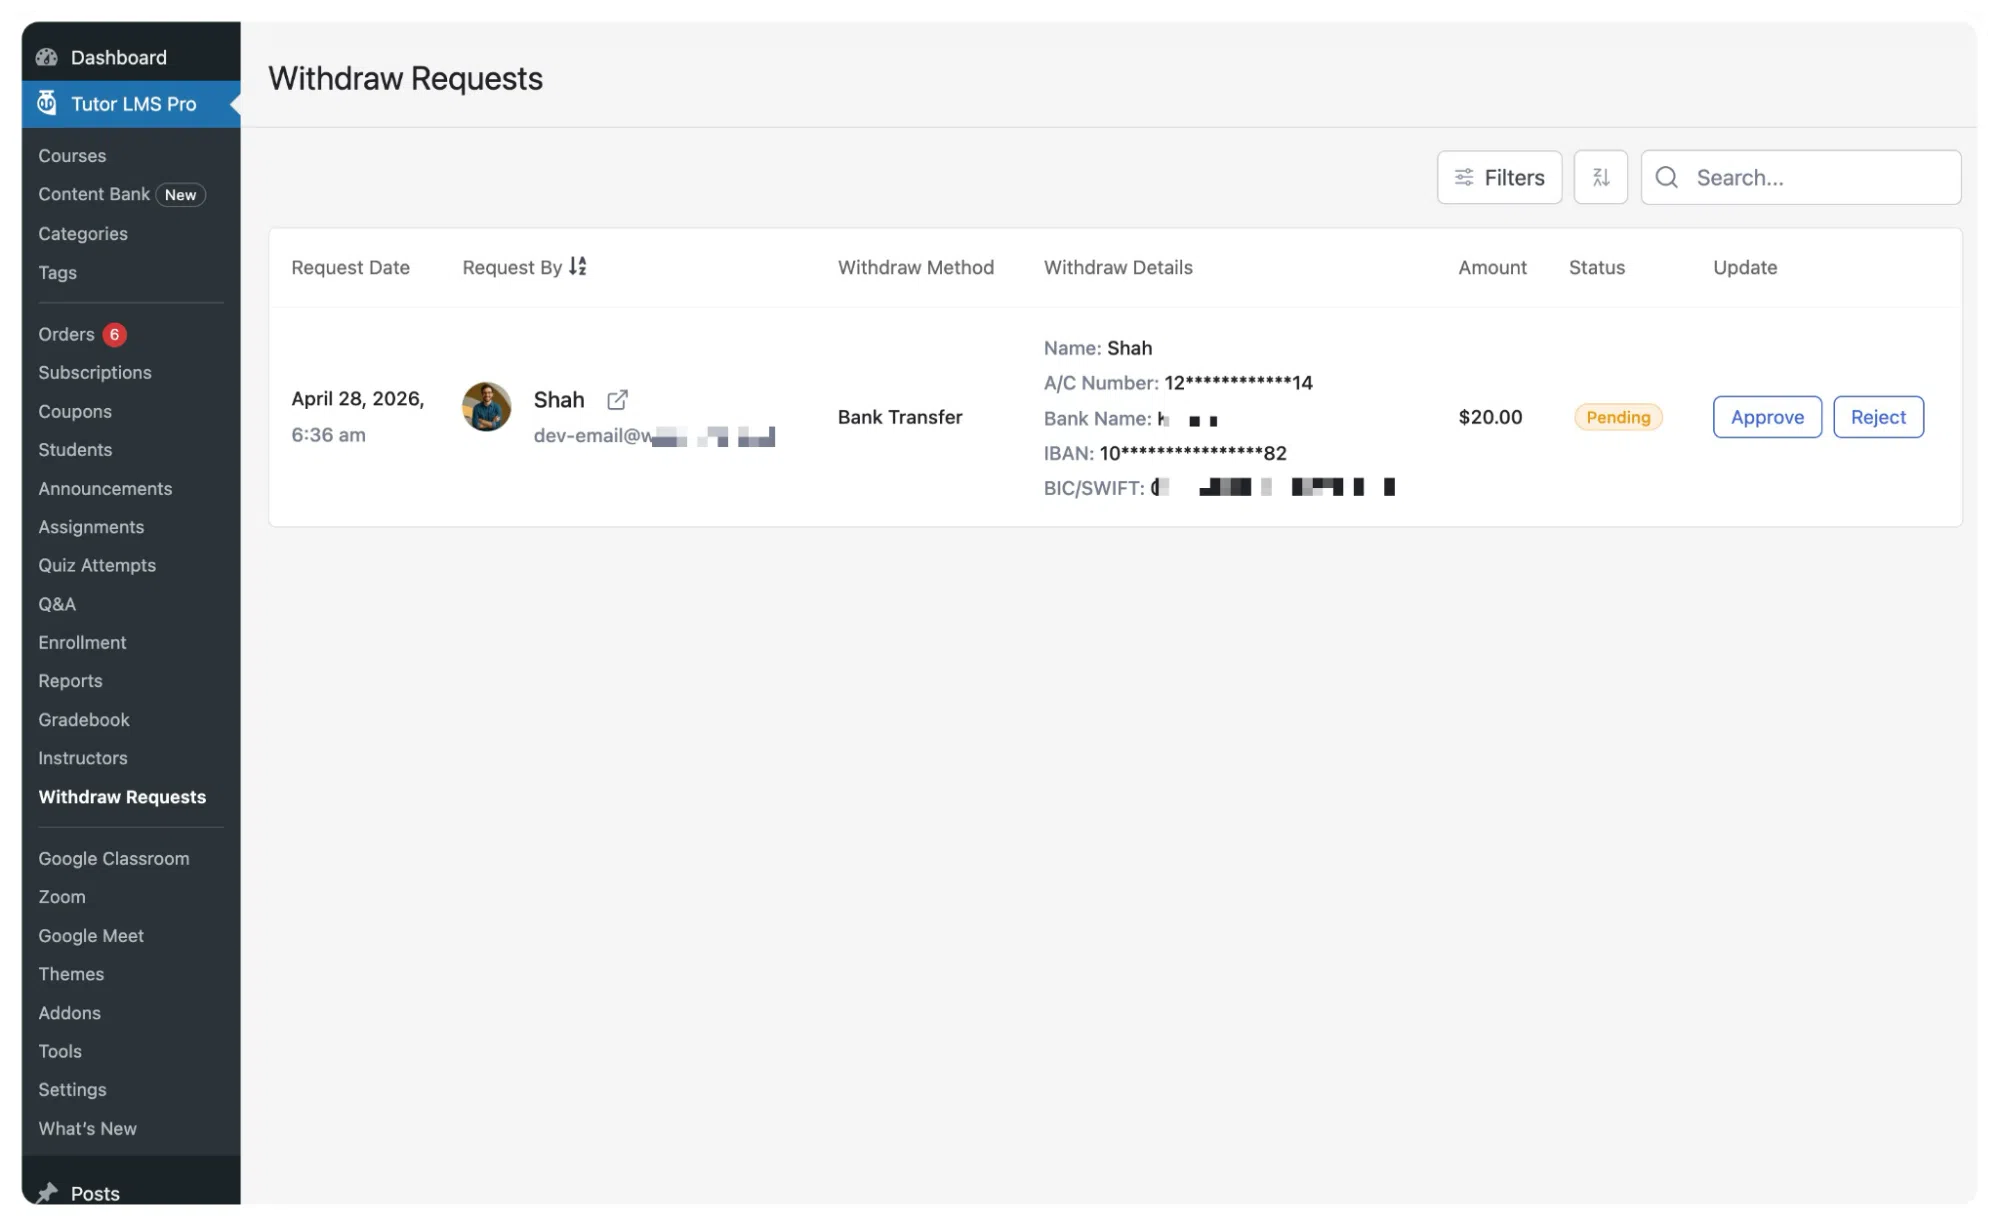This screenshot has width=1999, height=1227.
Task: Select Withdraw Requests in sidebar
Action: (122, 797)
